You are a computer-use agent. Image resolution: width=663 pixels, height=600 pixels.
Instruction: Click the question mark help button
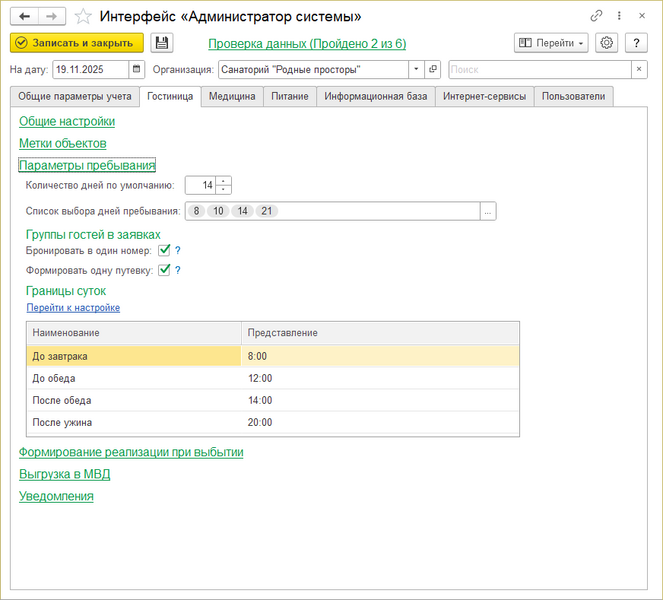coord(637,43)
